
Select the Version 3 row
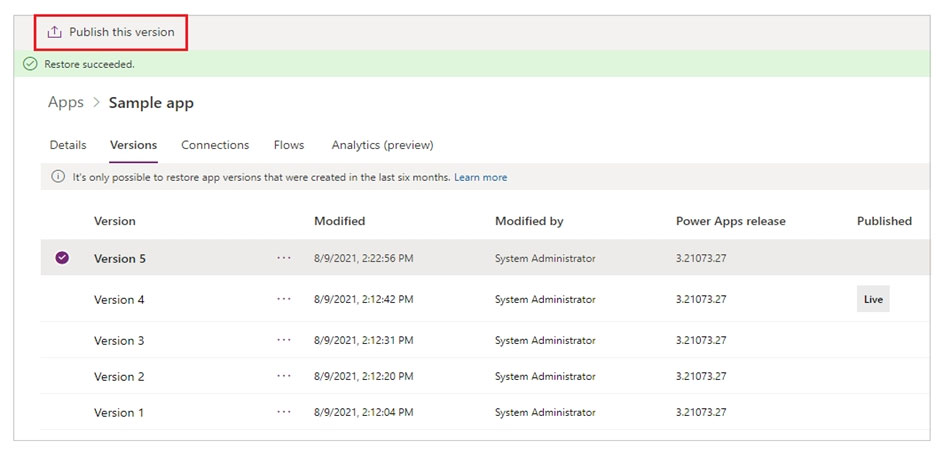point(485,340)
